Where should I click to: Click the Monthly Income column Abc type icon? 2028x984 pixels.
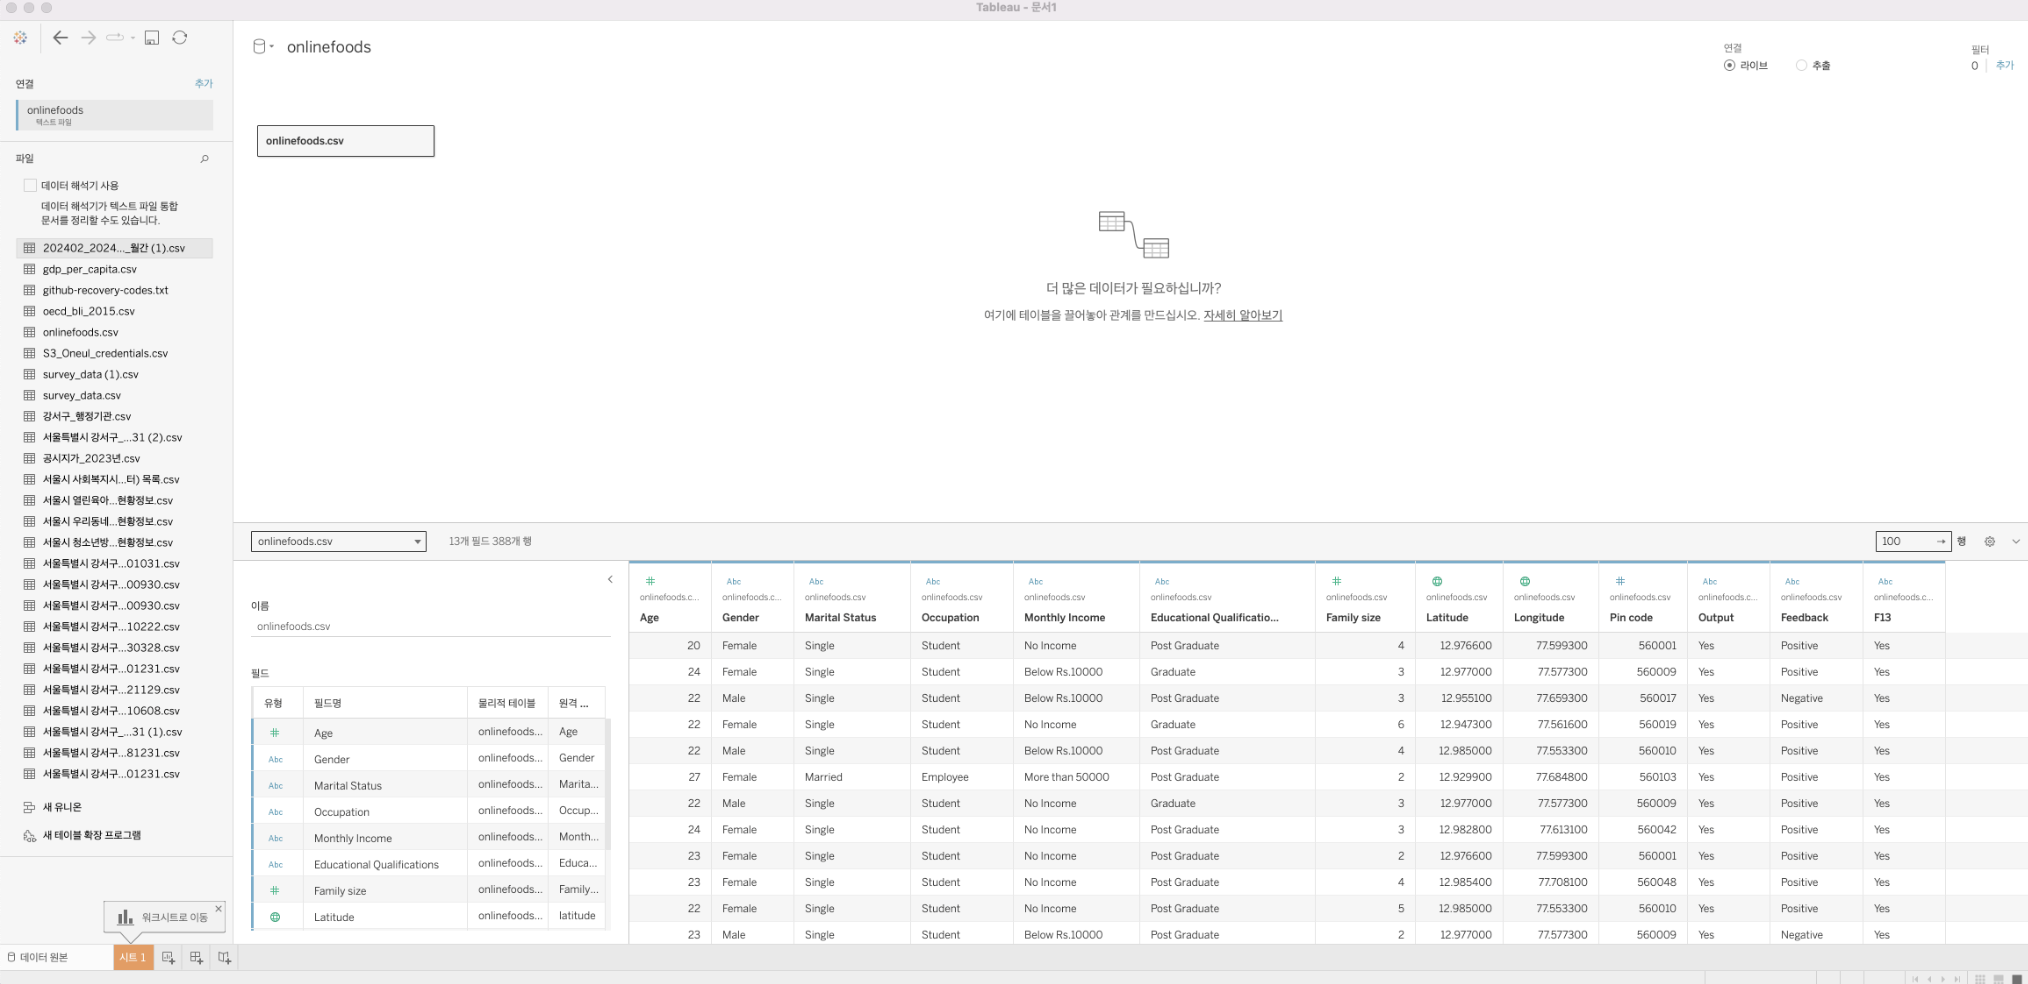point(1036,581)
